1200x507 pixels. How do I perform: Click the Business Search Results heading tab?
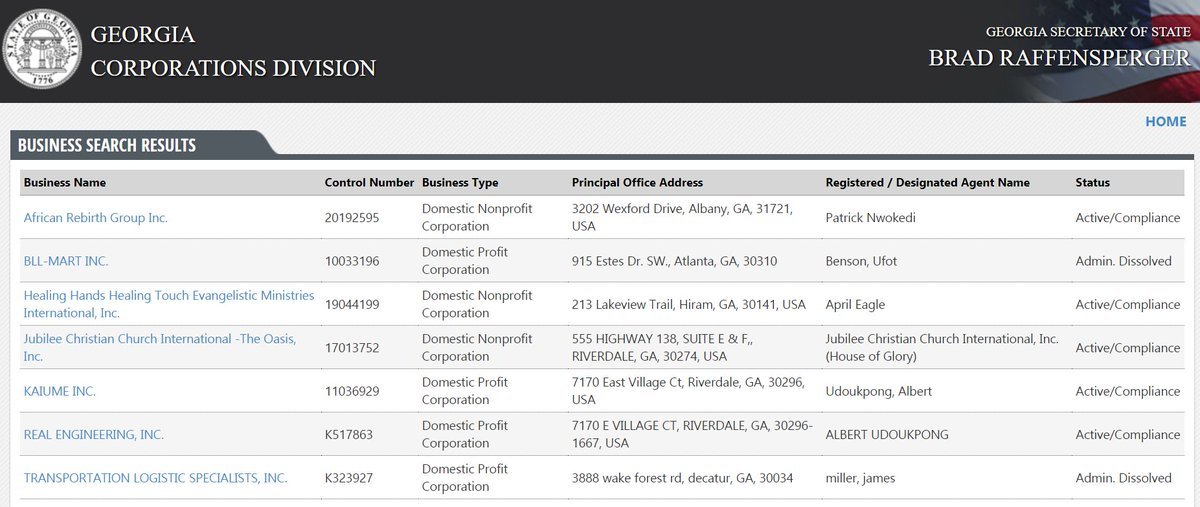point(107,145)
